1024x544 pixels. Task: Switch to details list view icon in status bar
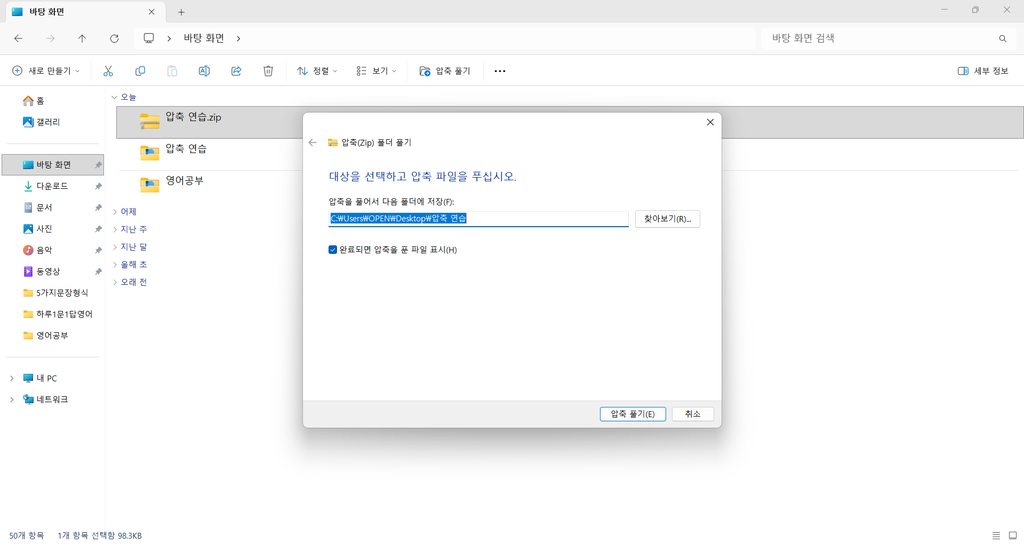(x=996, y=536)
